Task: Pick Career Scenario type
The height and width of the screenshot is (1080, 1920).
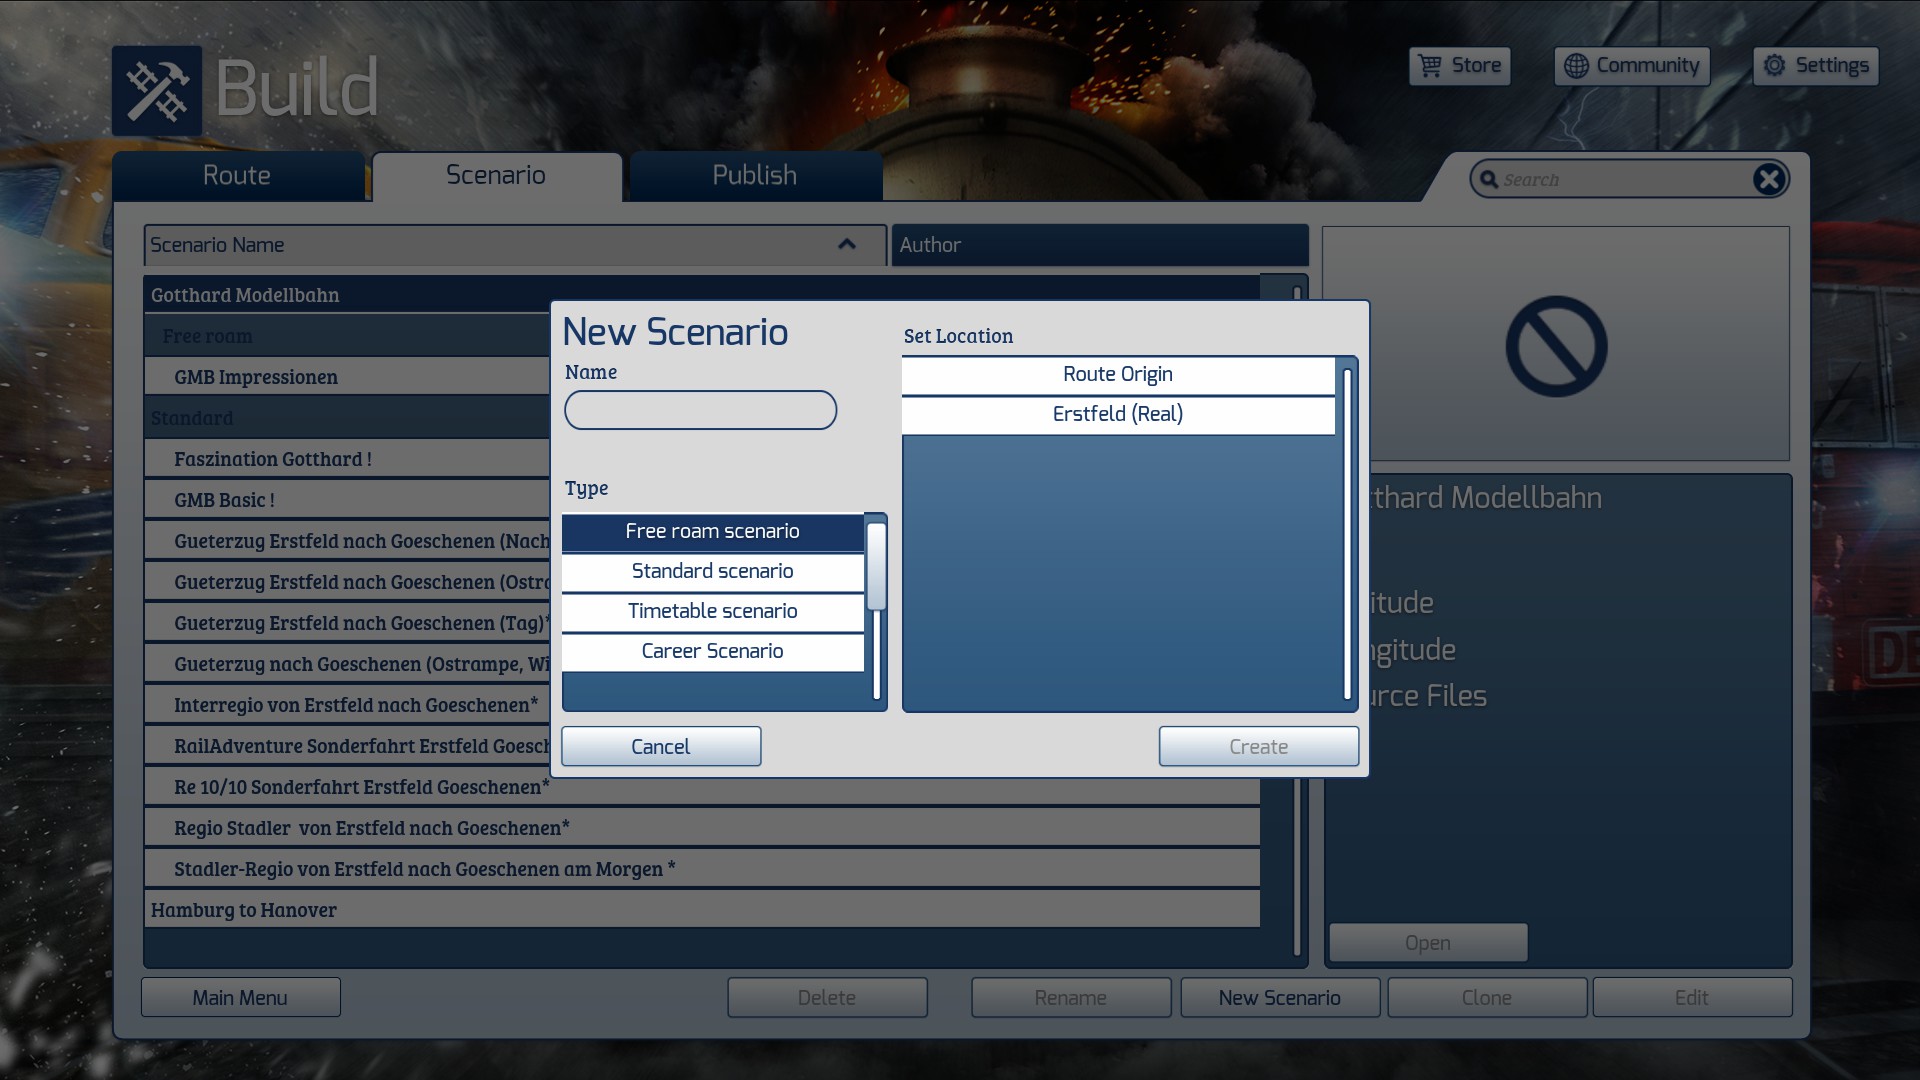Action: (x=712, y=651)
